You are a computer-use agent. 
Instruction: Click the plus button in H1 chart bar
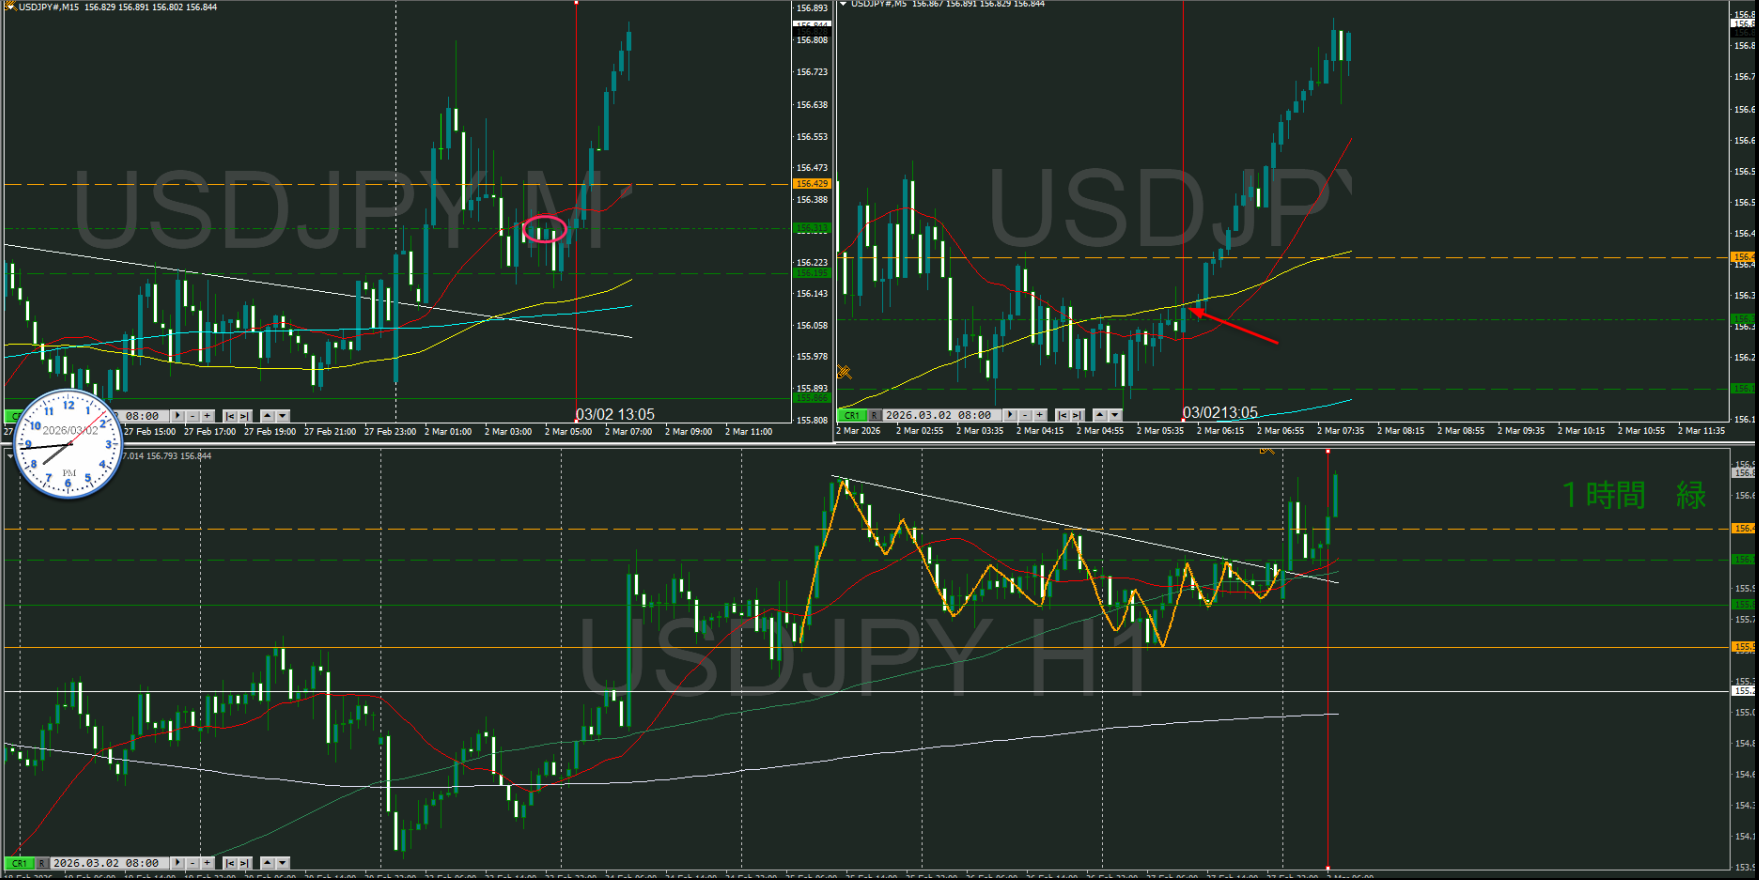point(207,863)
